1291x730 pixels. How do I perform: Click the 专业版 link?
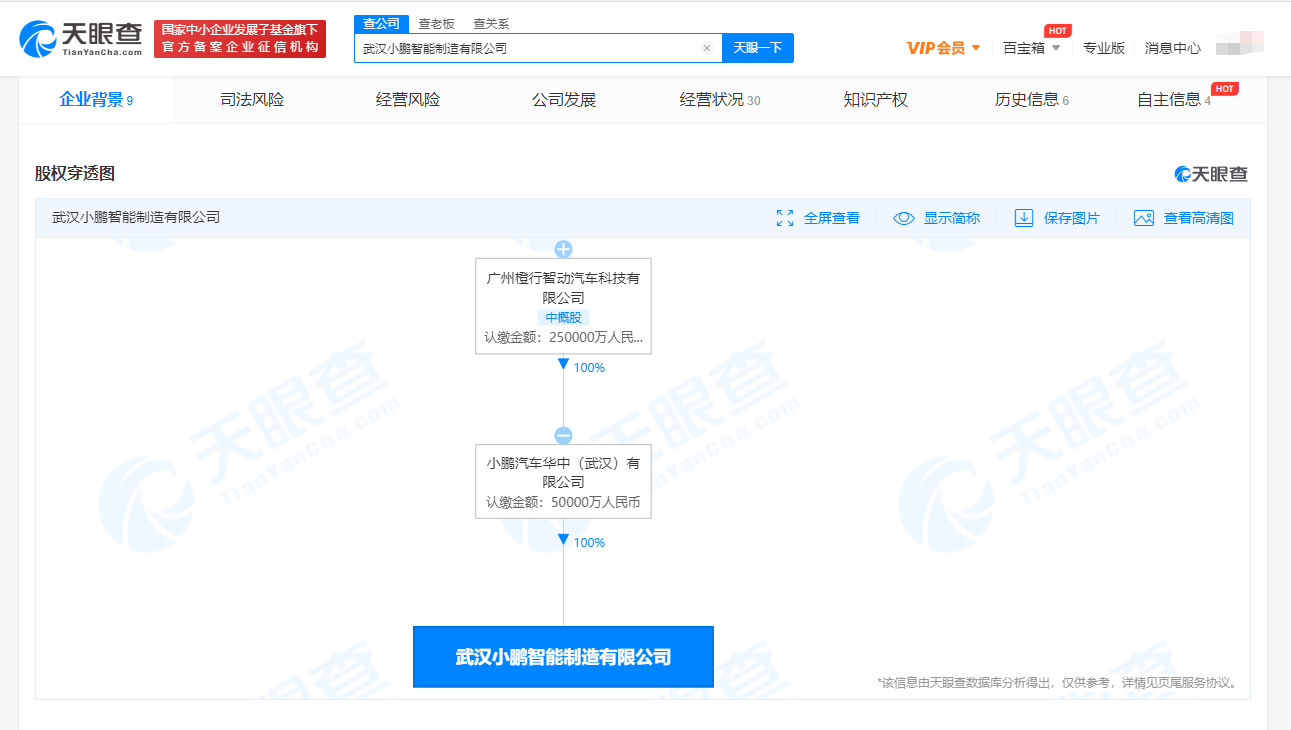(1104, 48)
